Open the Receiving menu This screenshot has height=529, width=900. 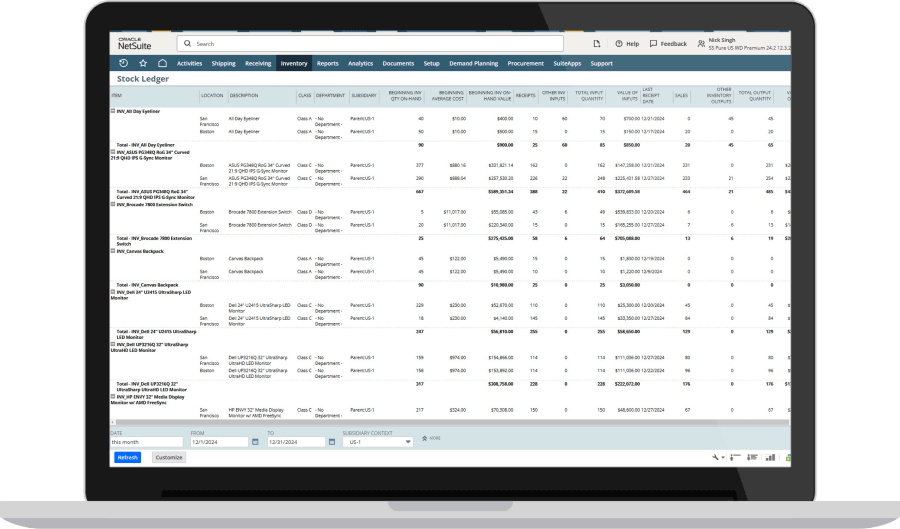258,64
